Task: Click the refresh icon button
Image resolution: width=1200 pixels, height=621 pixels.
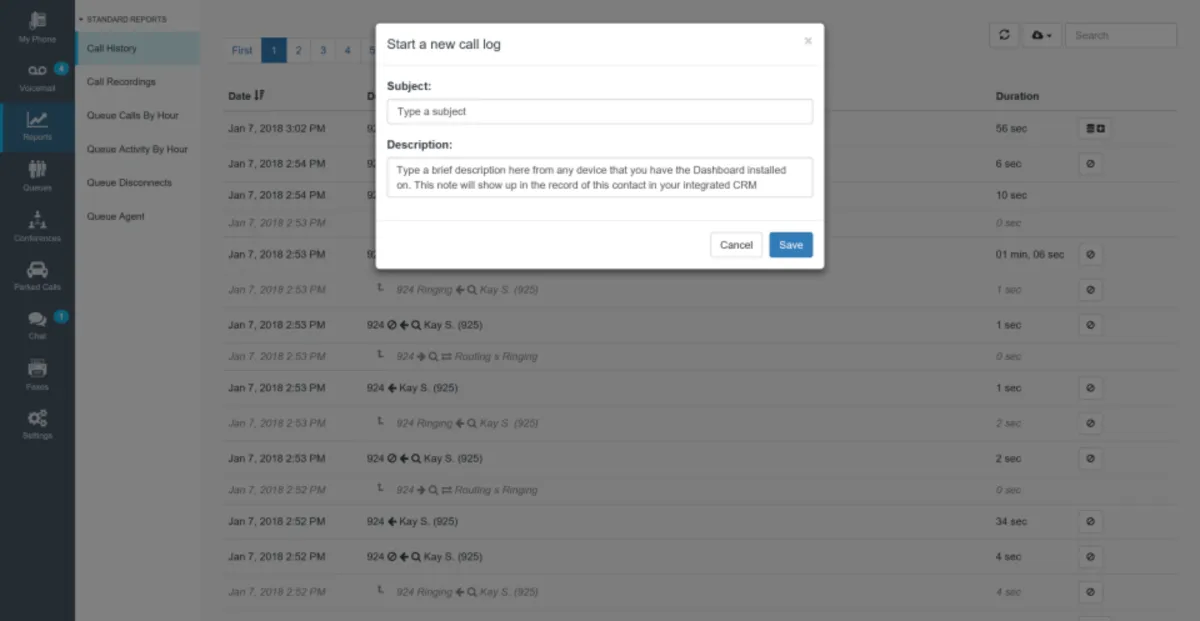Action: click(x=1004, y=35)
